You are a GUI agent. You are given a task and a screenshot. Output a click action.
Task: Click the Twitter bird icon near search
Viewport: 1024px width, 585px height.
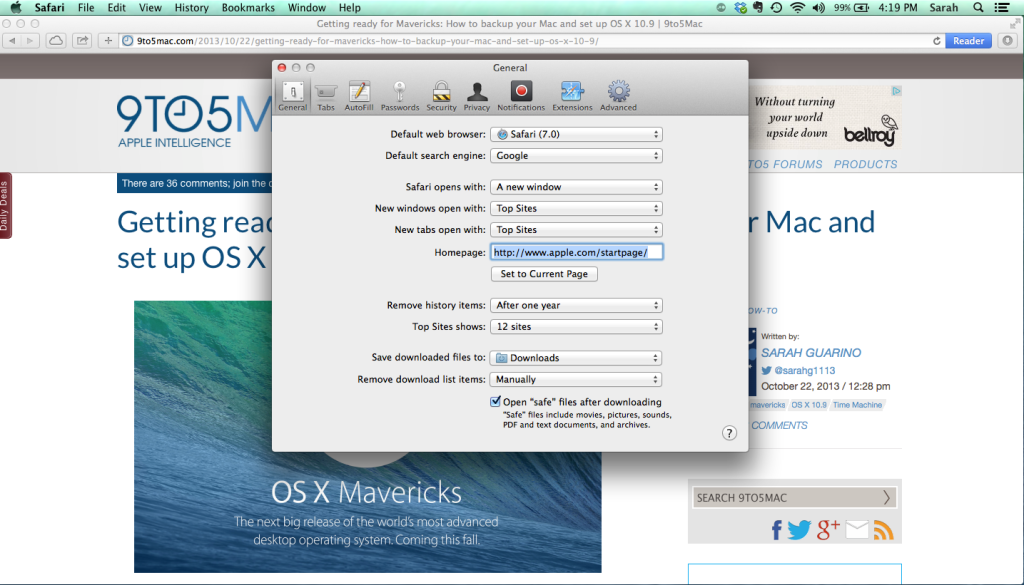(799, 530)
